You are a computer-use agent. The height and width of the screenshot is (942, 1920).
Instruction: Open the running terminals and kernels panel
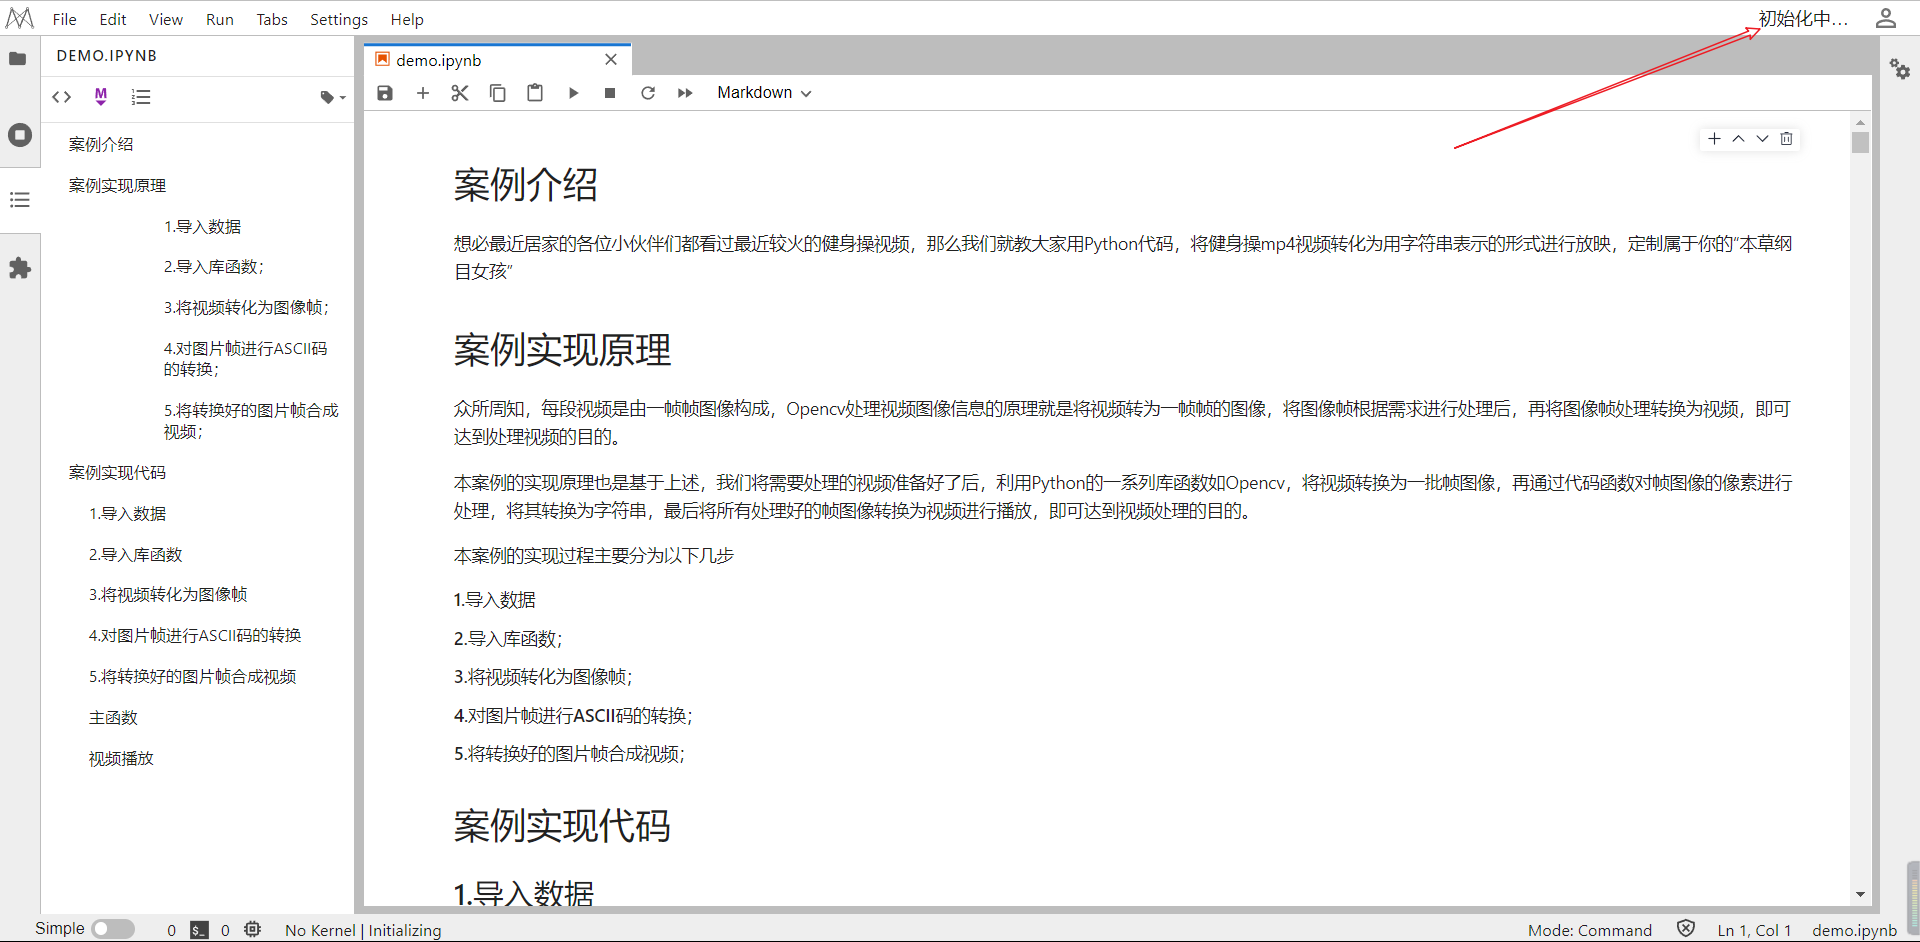pos(20,135)
